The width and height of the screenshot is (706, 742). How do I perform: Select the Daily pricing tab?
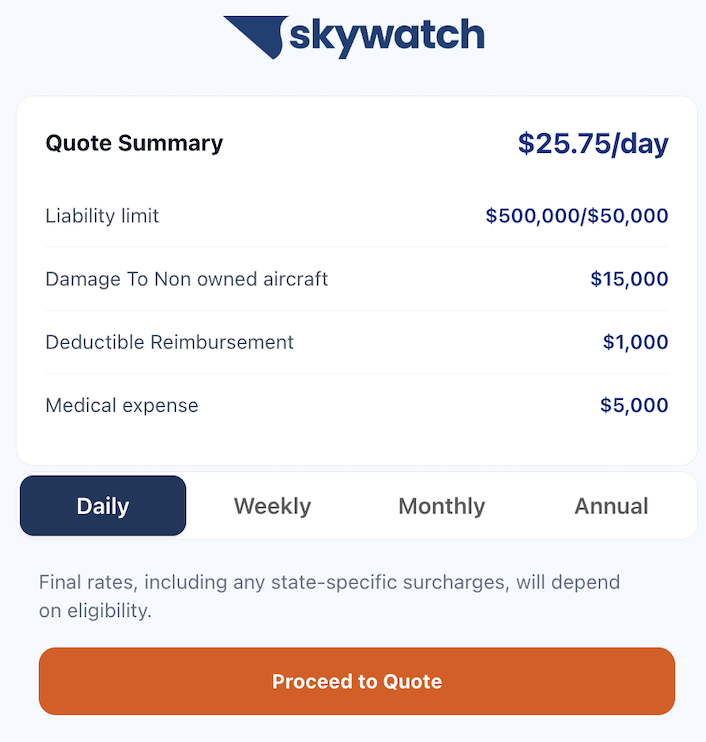(x=103, y=506)
